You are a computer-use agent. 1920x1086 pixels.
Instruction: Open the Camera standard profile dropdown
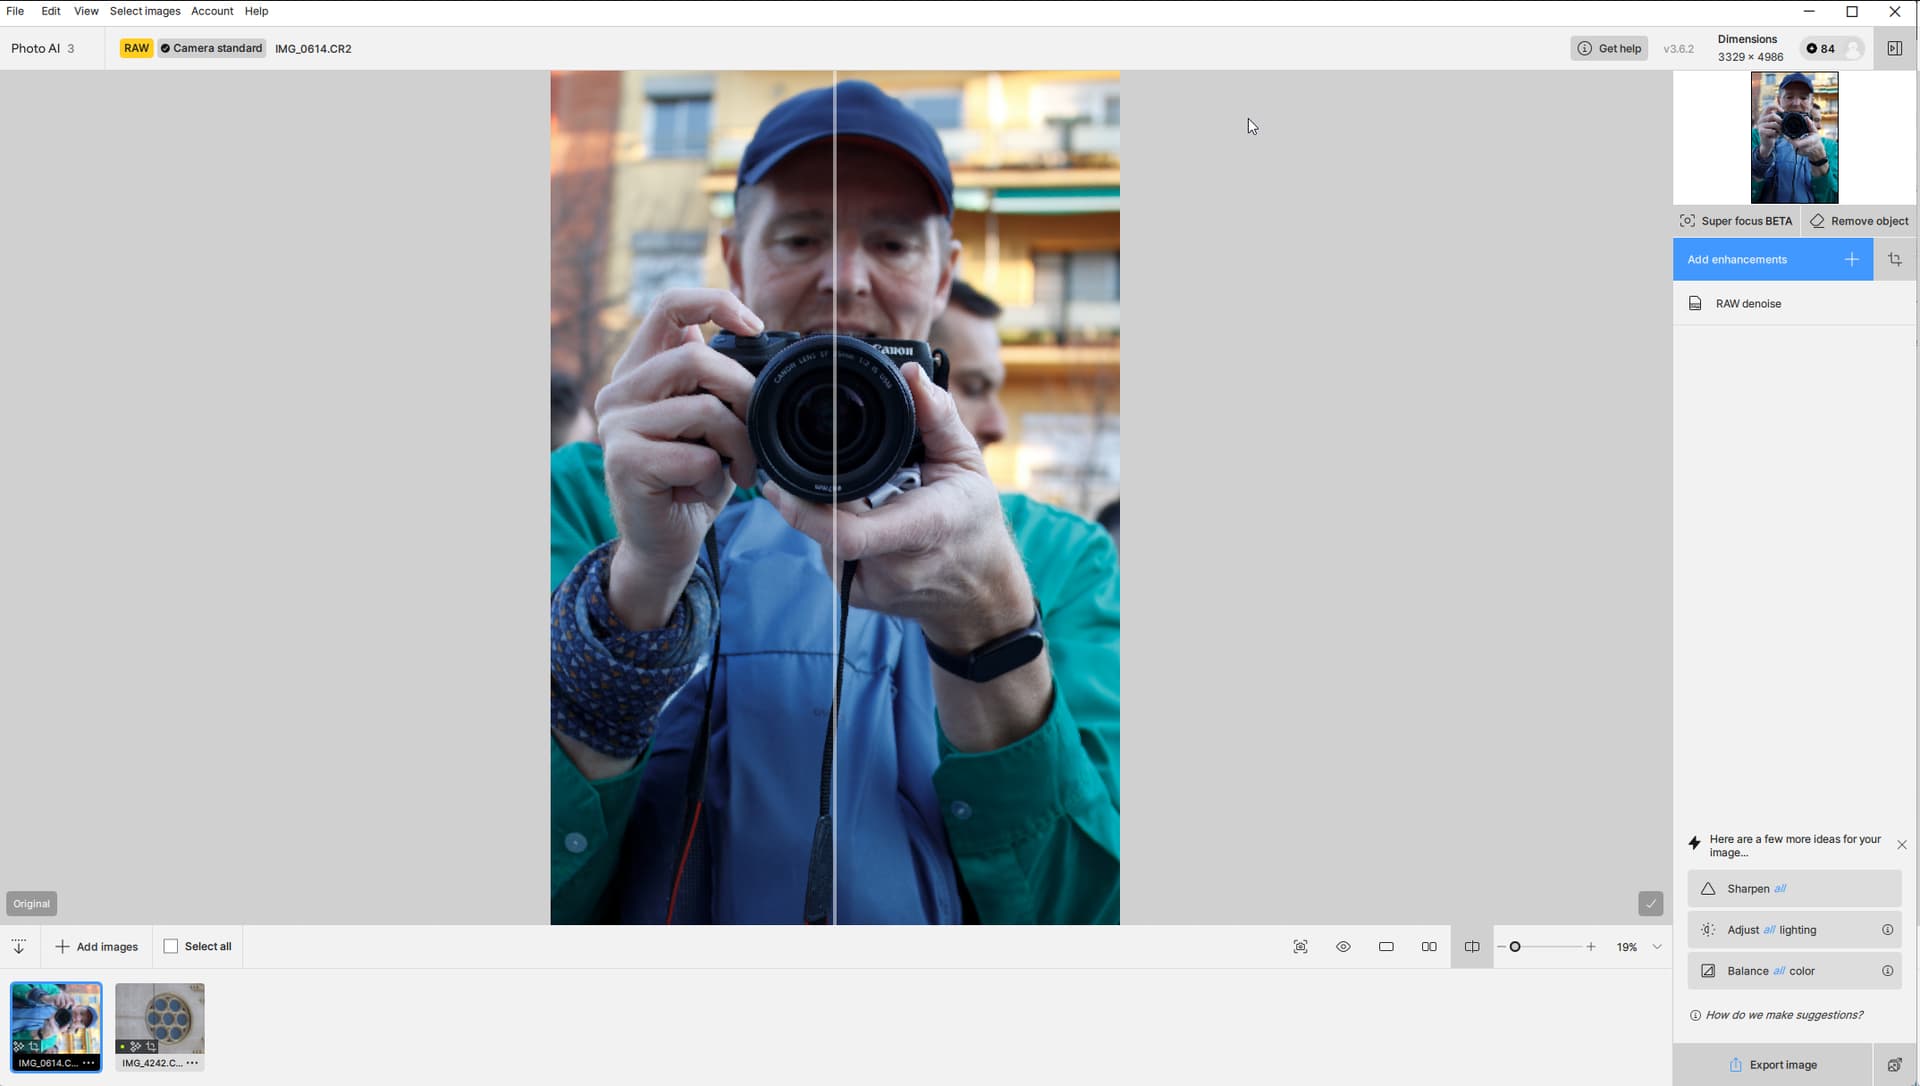coord(212,48)
